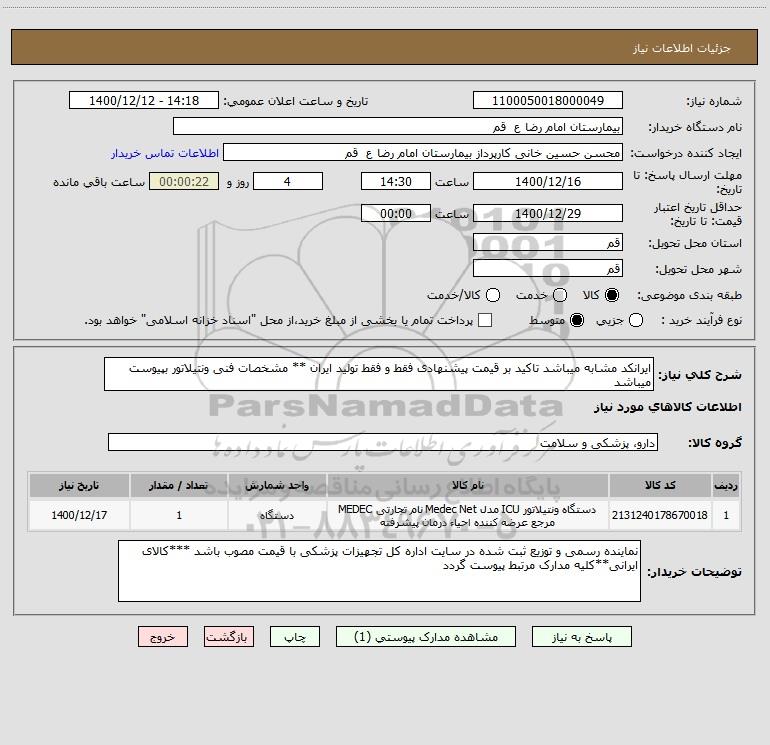The height and width of the screenshot is (745, 770).
Task: Click the نام دستگاه خریدار label
Action: (x=695, y=128)
